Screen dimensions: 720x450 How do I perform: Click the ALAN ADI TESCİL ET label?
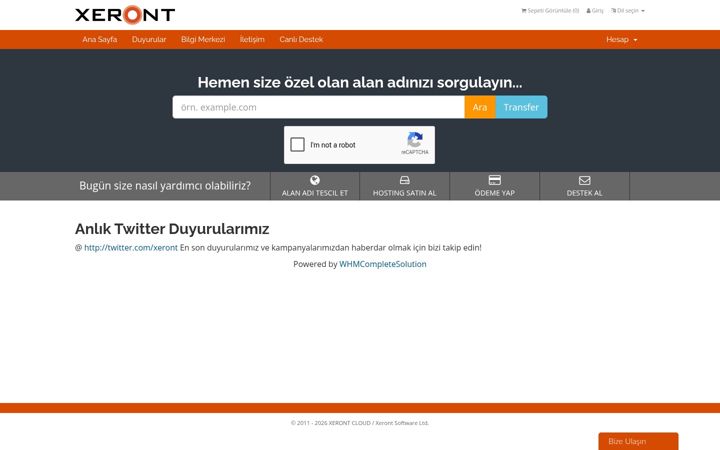point(315,193)
